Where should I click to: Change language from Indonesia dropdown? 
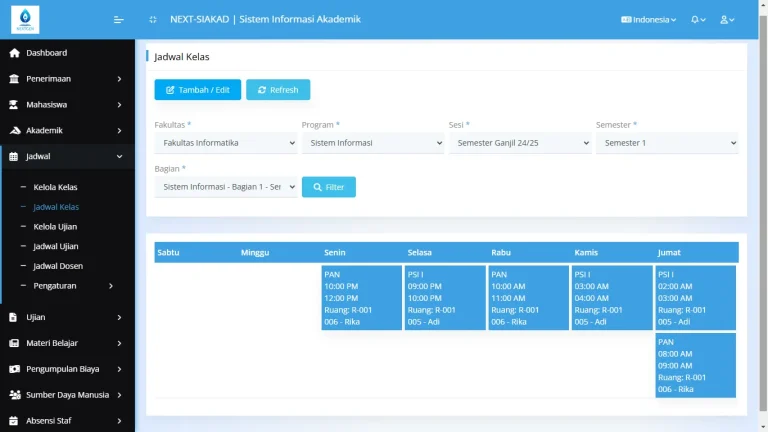click(649, 19)
